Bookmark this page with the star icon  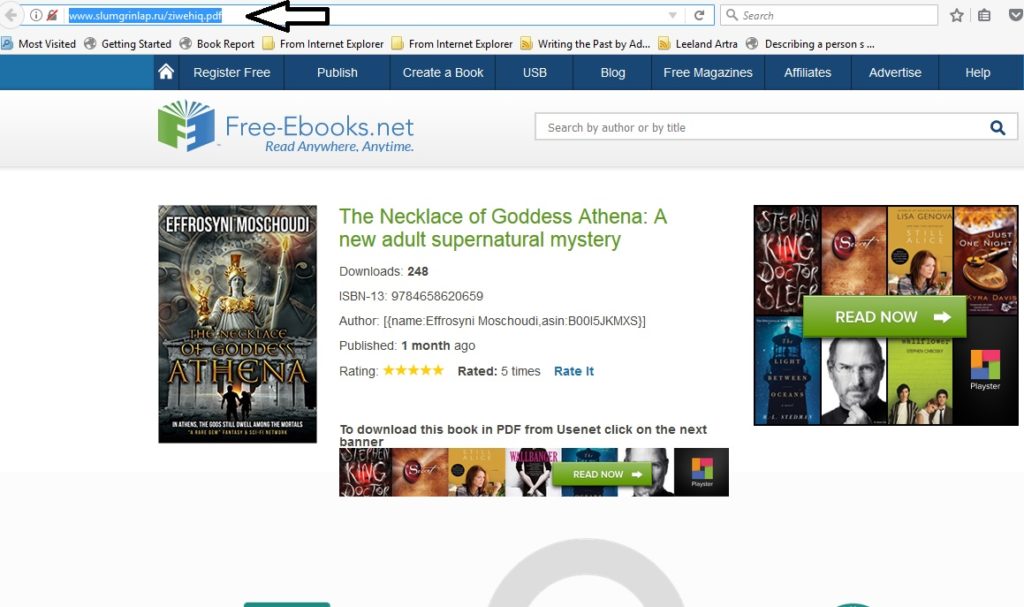coord(957,15)
